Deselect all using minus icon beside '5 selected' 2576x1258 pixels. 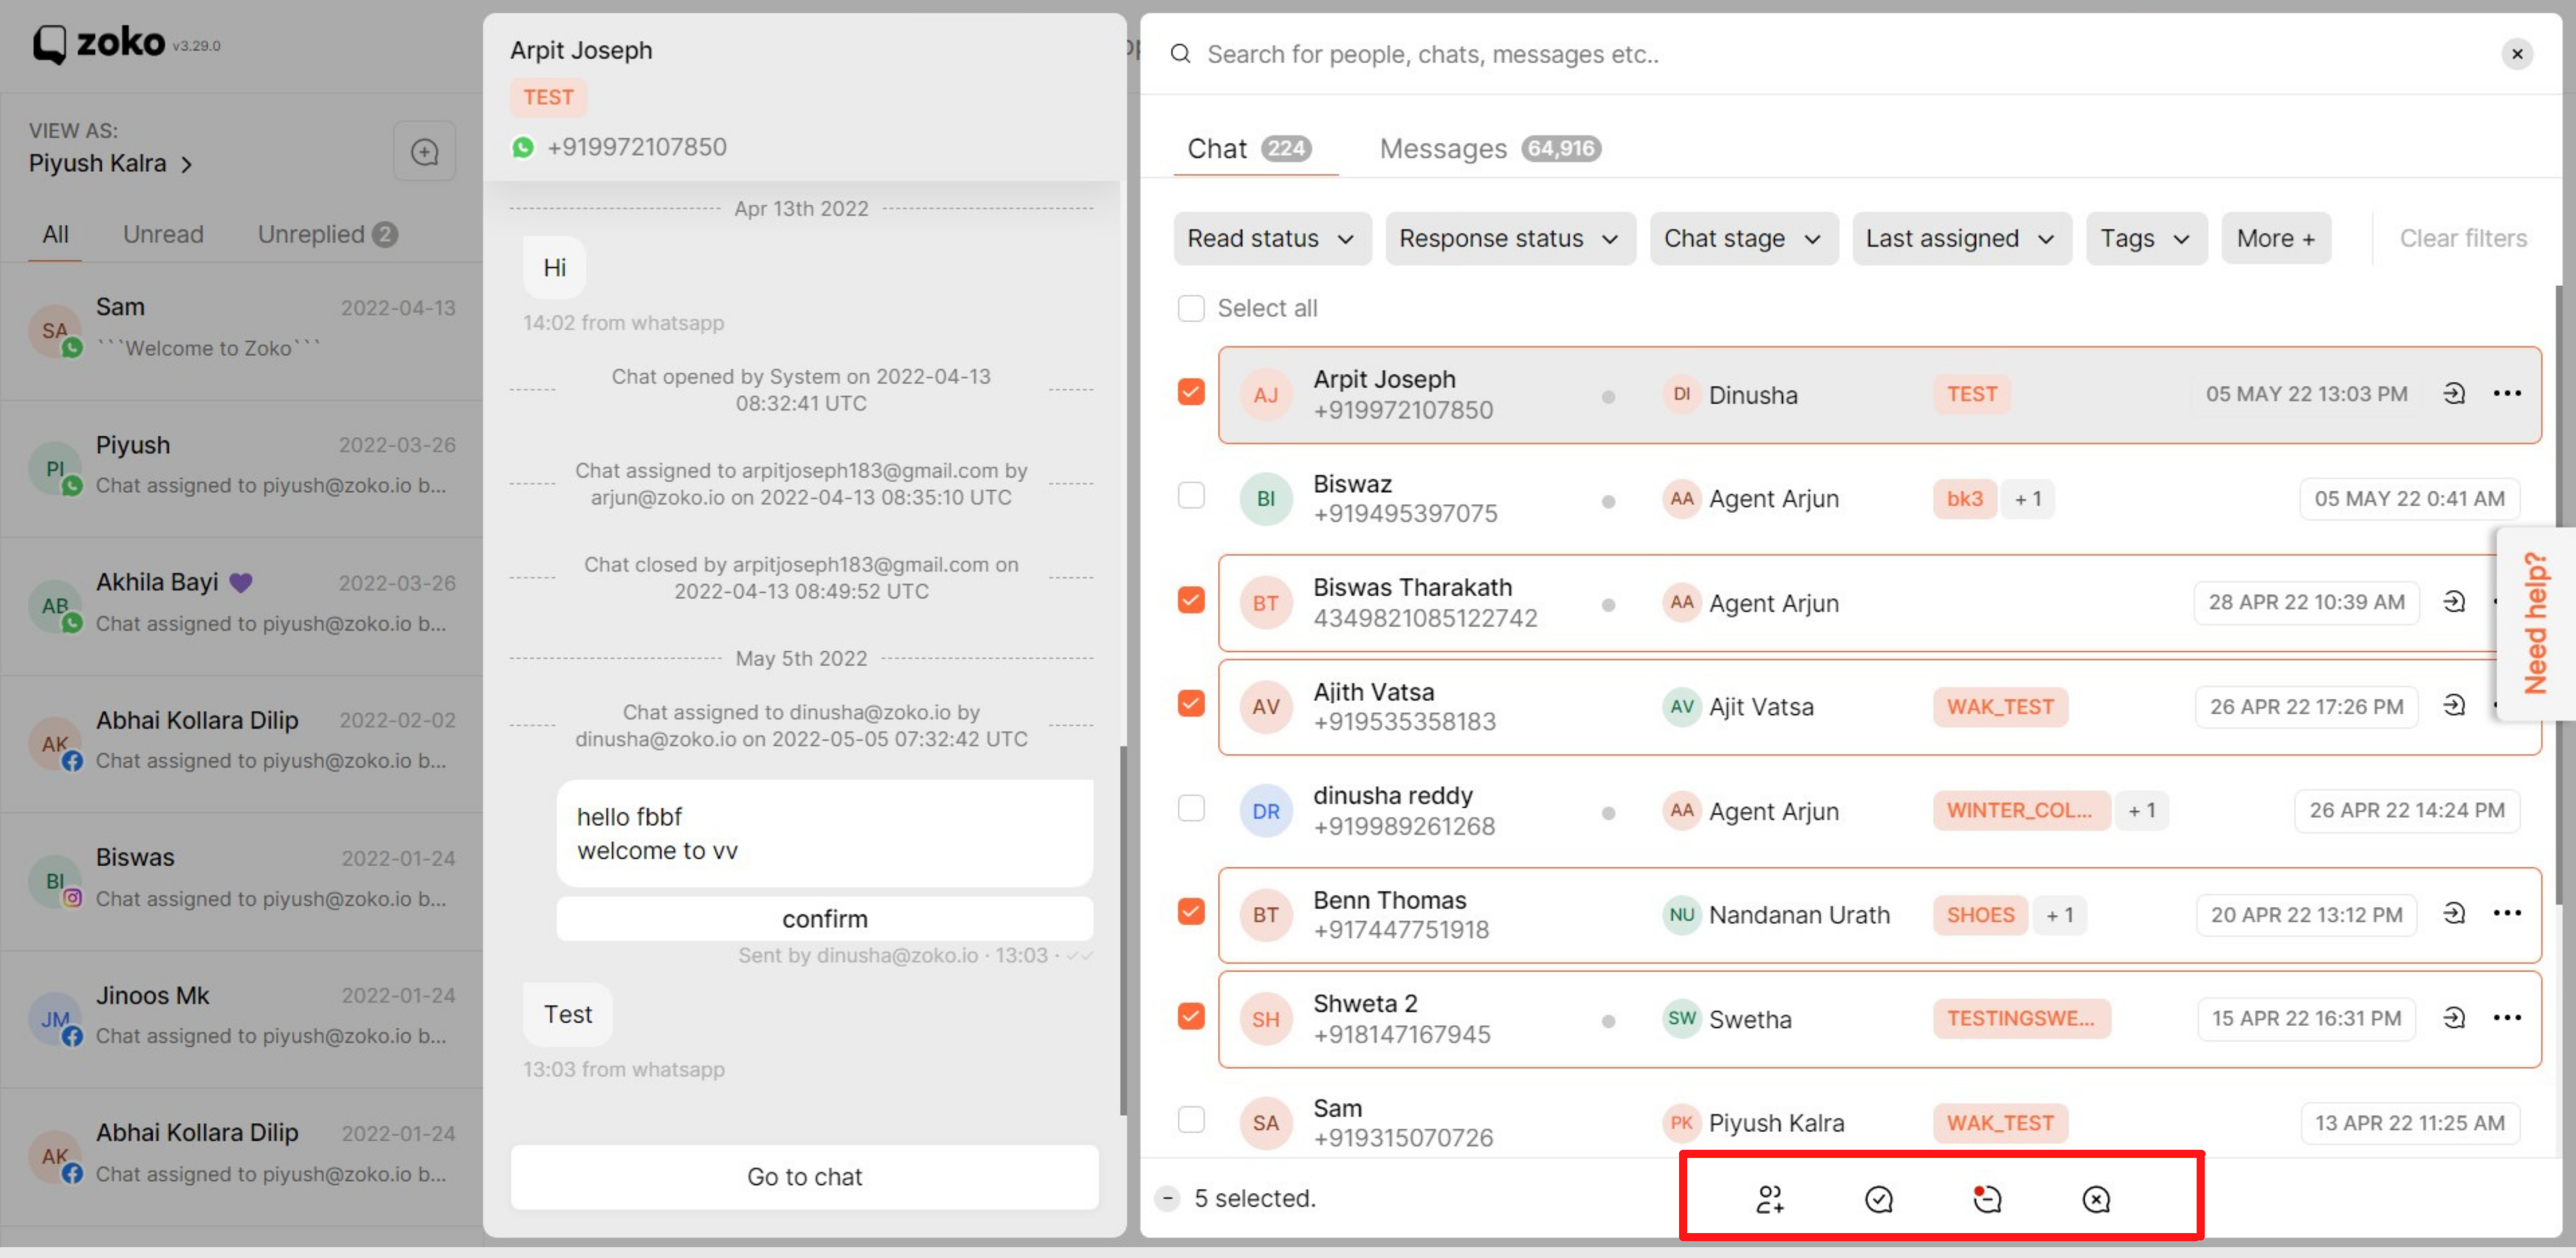pos(1166,1198)
